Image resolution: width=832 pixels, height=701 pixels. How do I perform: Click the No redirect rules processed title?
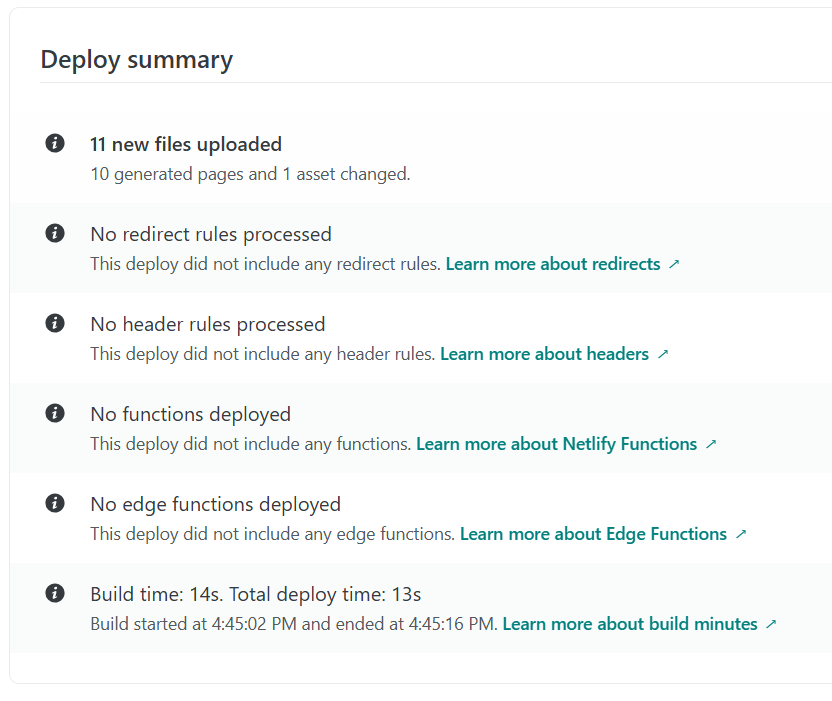coord(211,234)
